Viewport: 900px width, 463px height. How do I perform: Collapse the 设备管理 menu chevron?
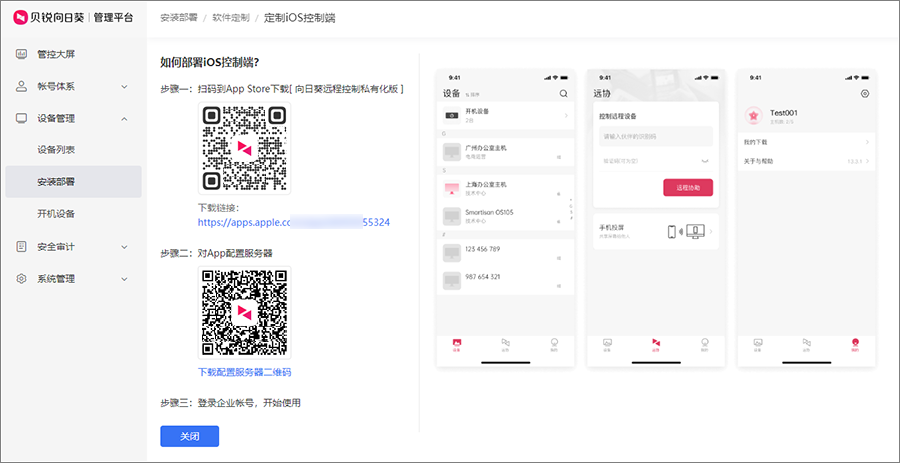[x=125, y=119]
